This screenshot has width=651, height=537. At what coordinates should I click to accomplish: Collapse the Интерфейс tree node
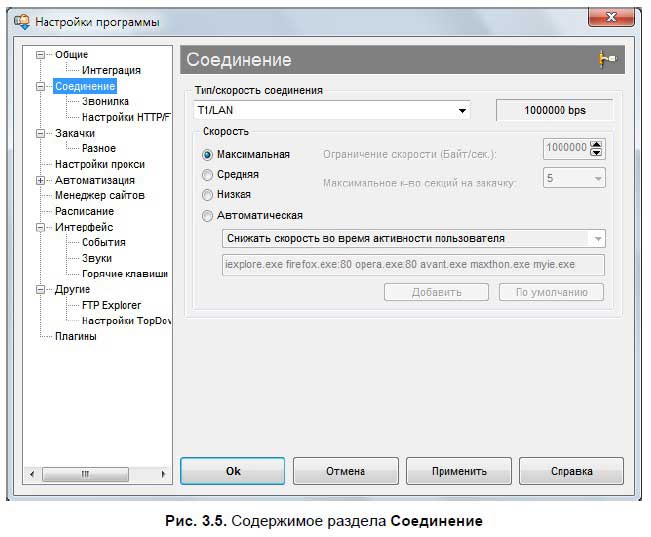40,228
